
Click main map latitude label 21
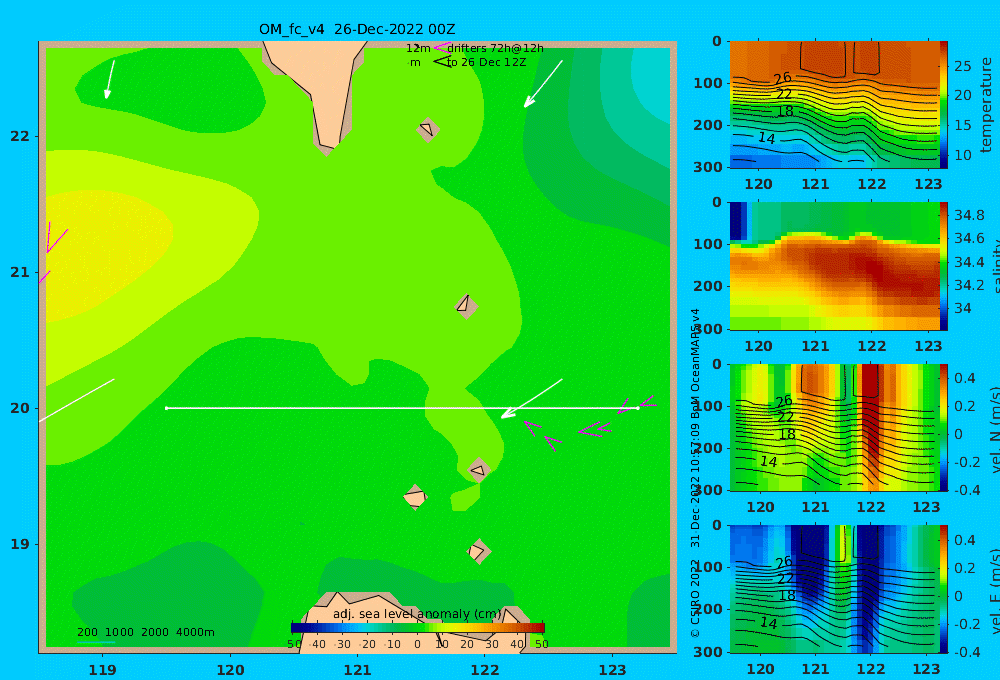[20, 272]
